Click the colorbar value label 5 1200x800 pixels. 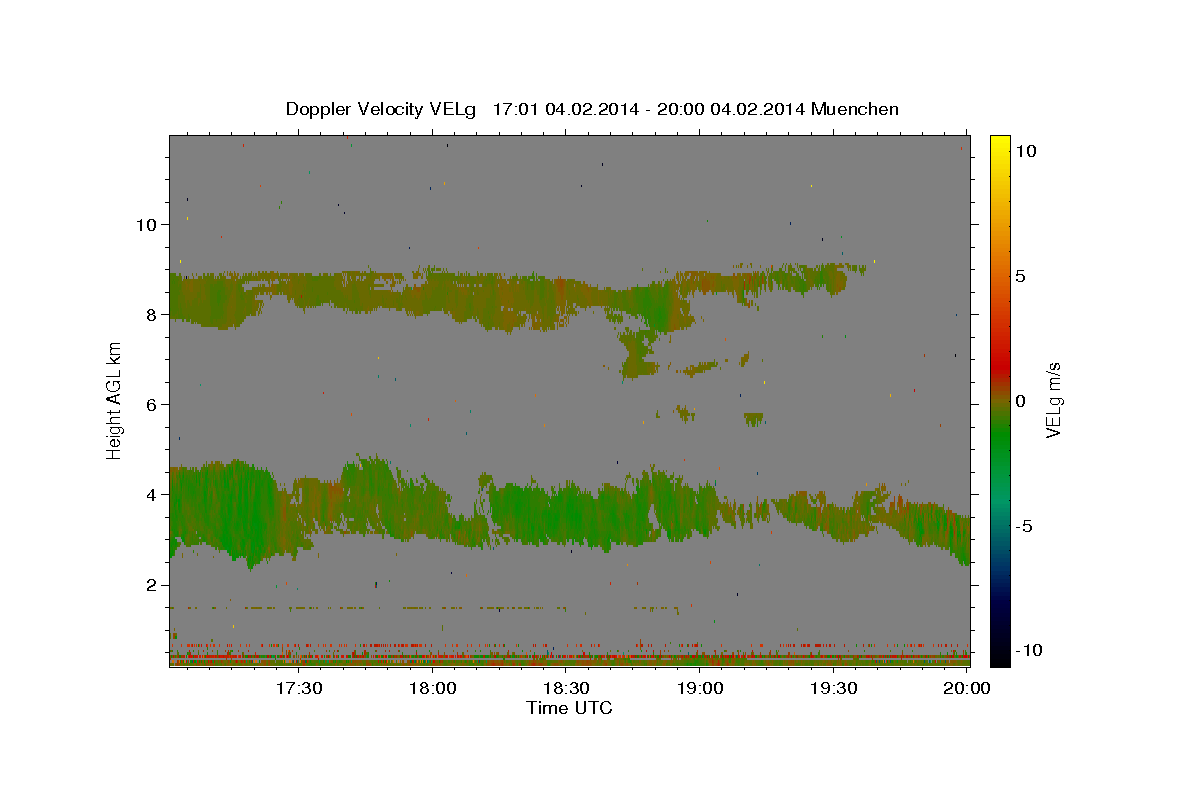click(1021, 276)
